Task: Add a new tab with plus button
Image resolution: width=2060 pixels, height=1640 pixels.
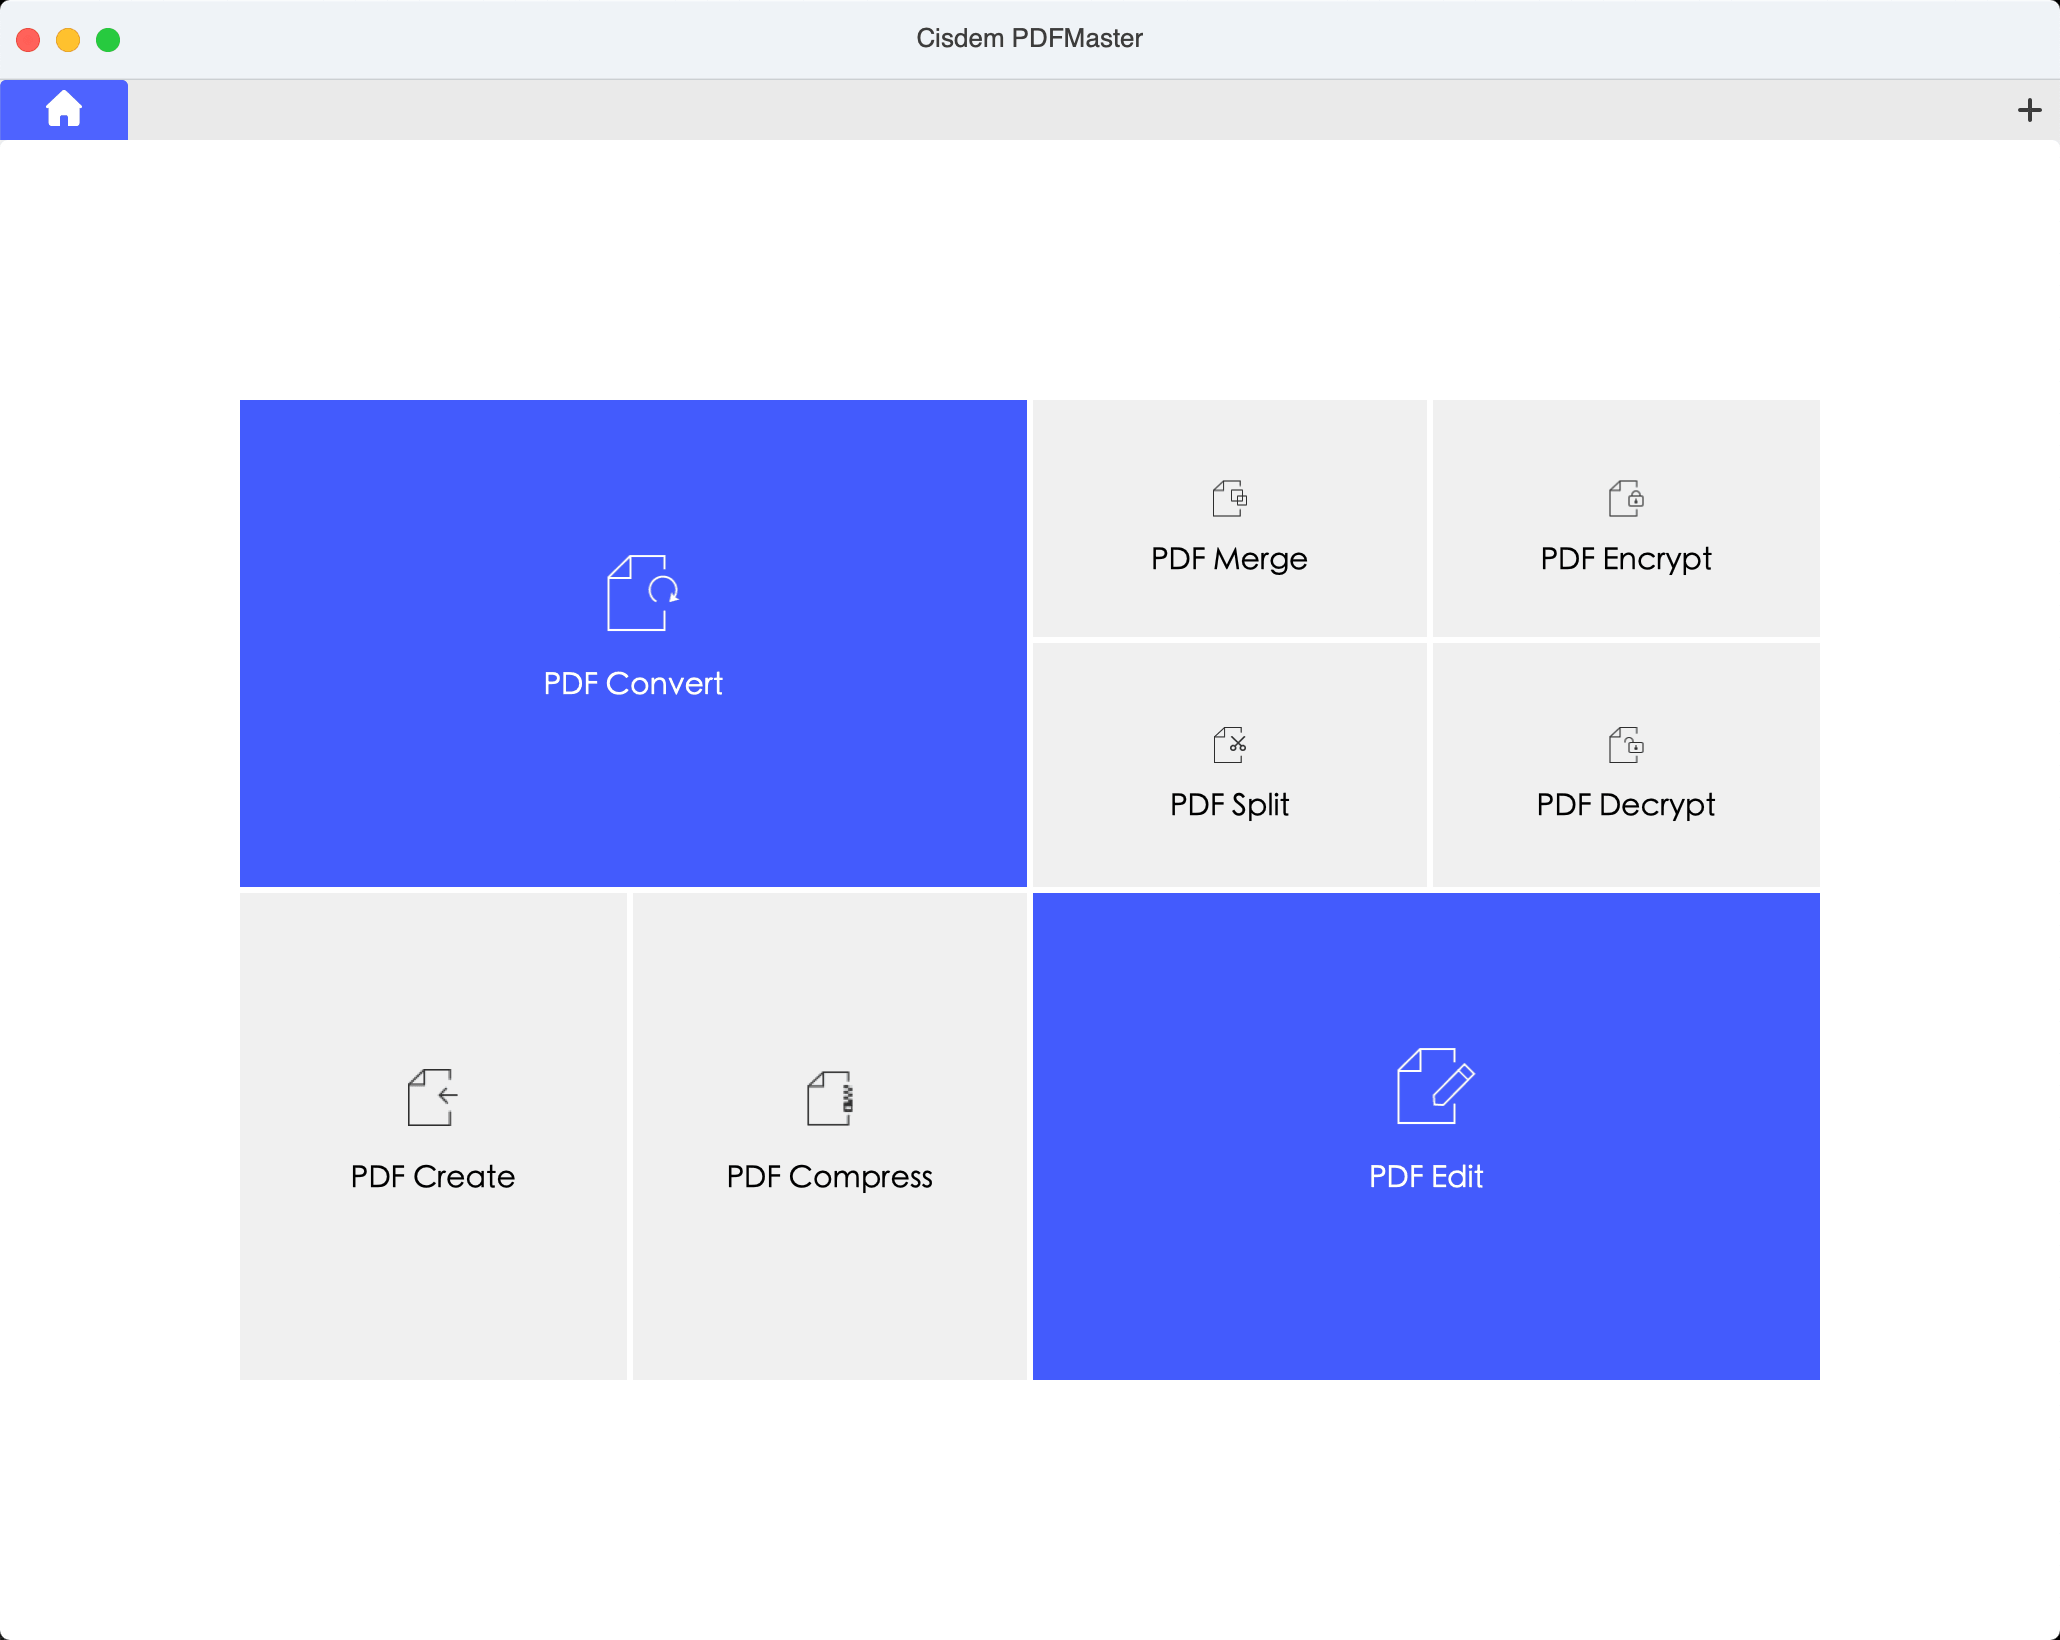Action: 2029,110
